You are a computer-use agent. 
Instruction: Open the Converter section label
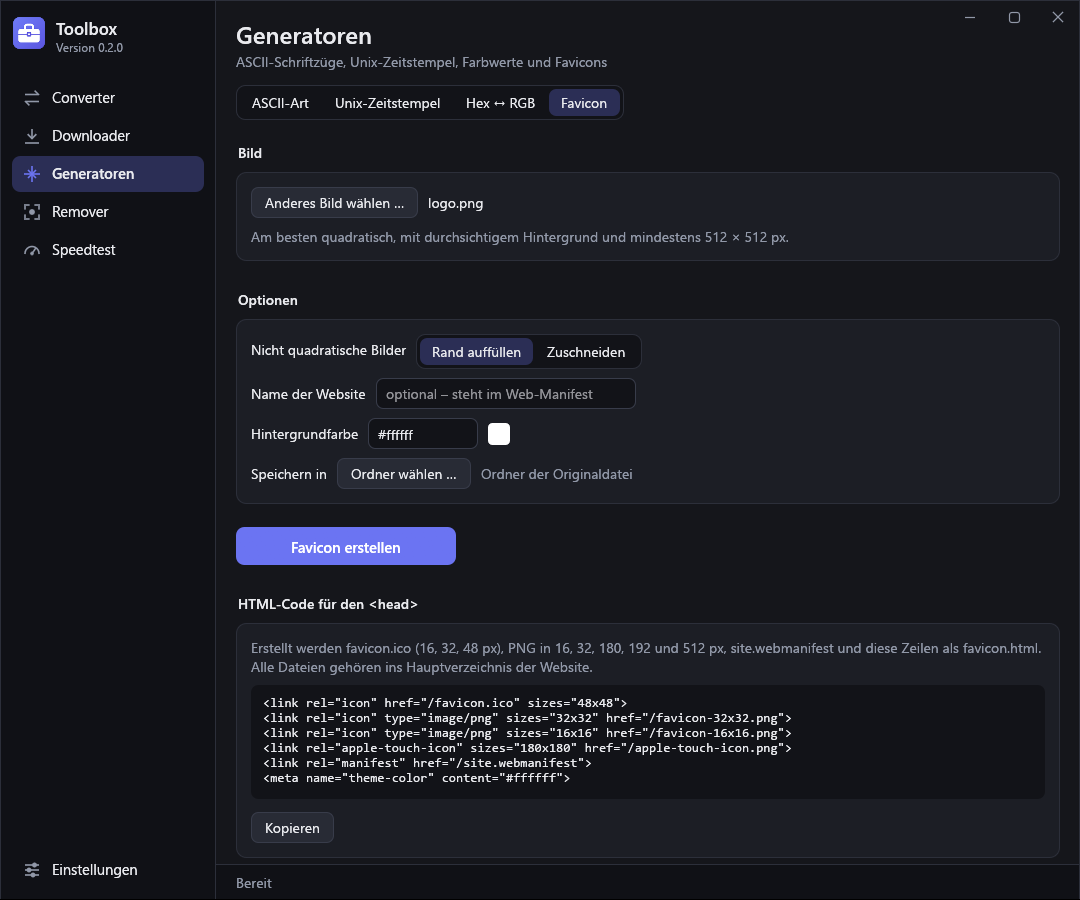(83, 98)
